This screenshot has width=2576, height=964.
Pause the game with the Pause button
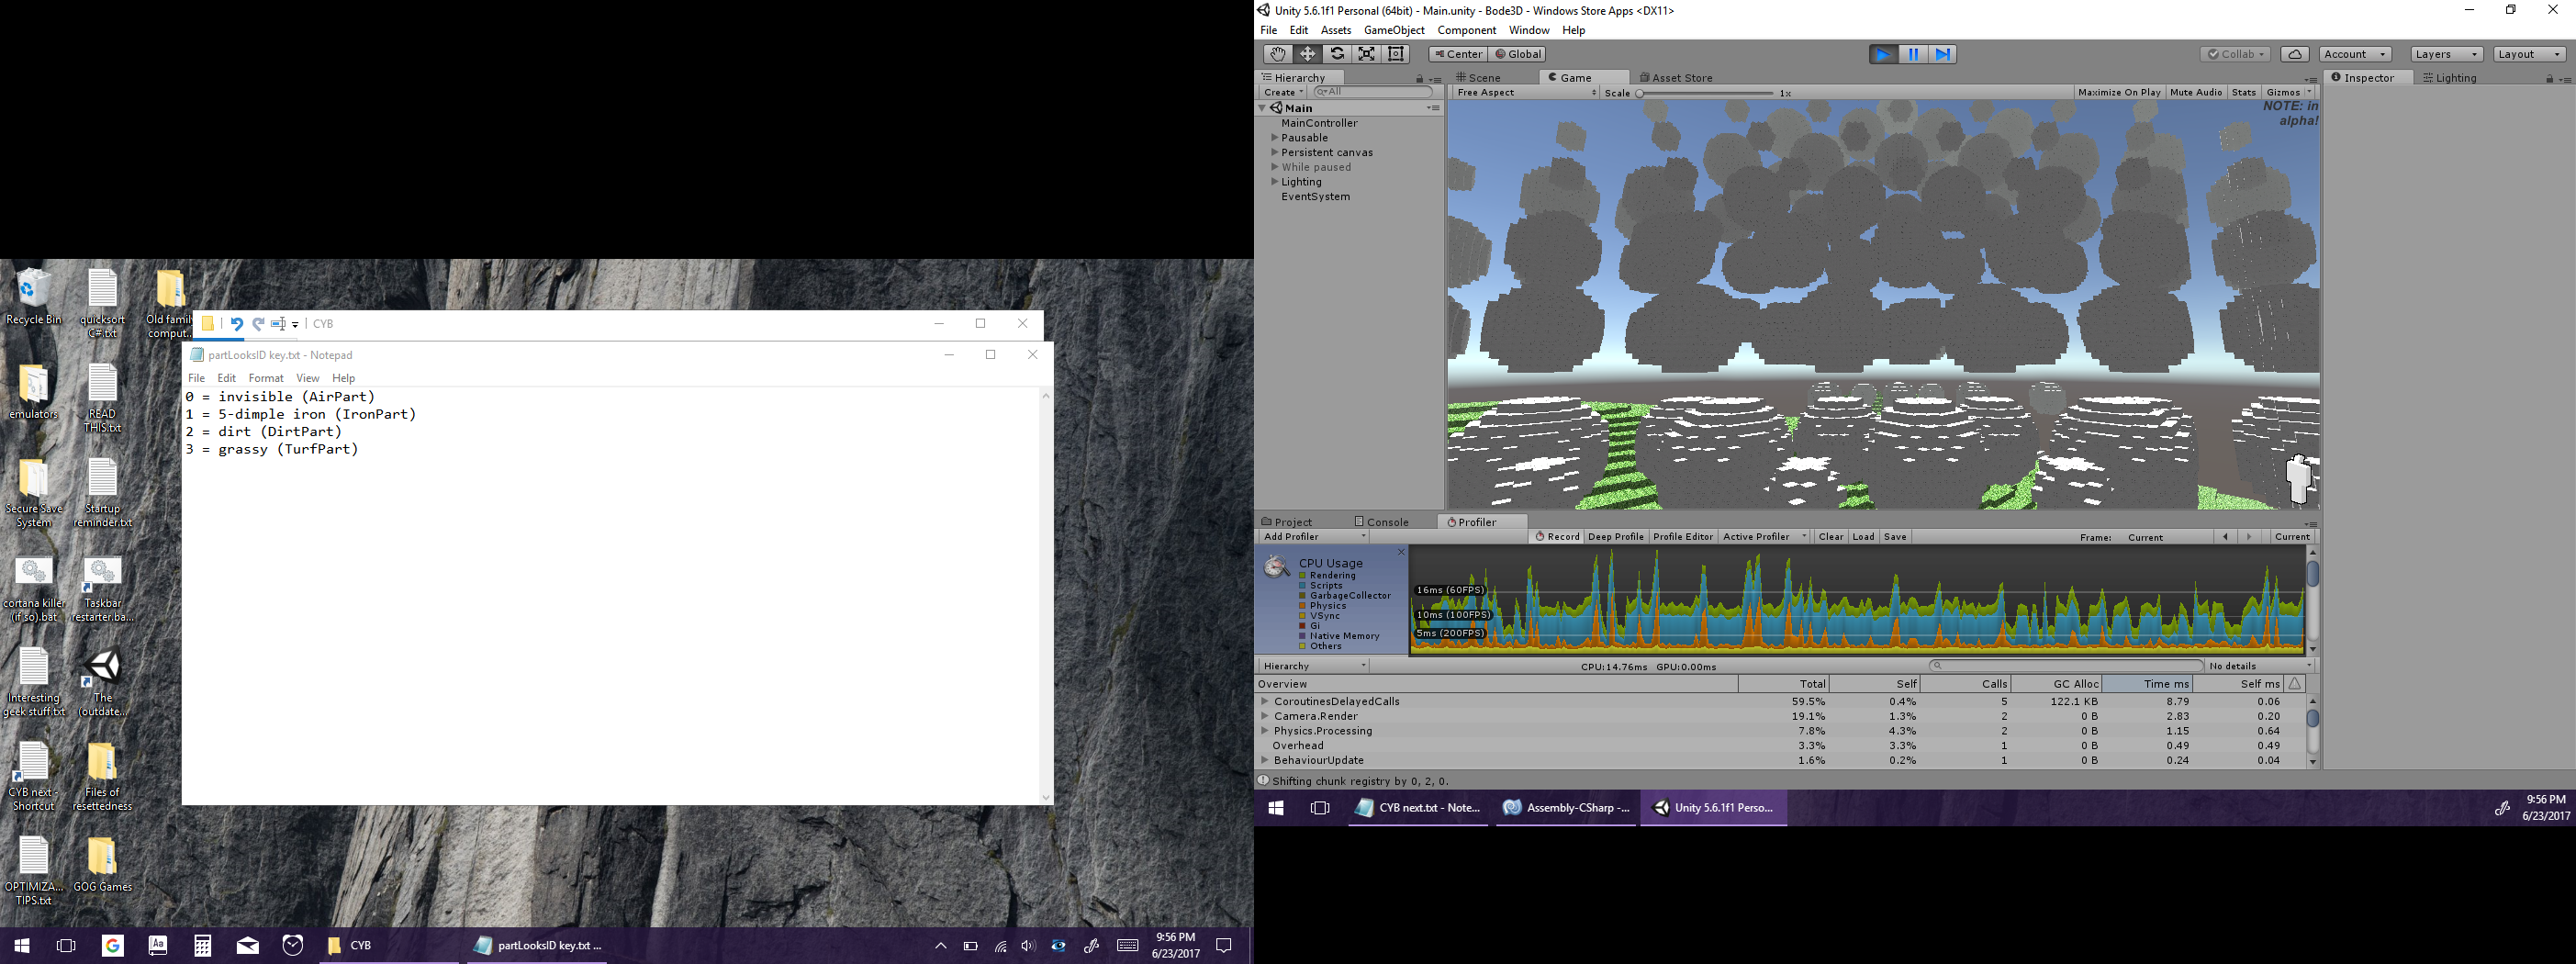pos(1912,54)
